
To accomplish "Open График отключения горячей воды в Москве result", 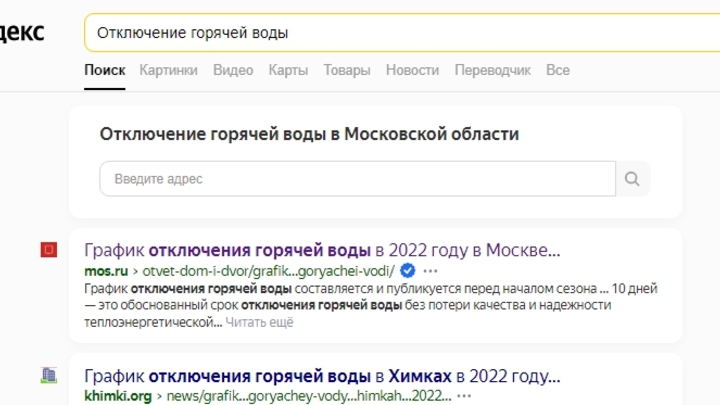I will pyautogui.click(x=322, y=250).
